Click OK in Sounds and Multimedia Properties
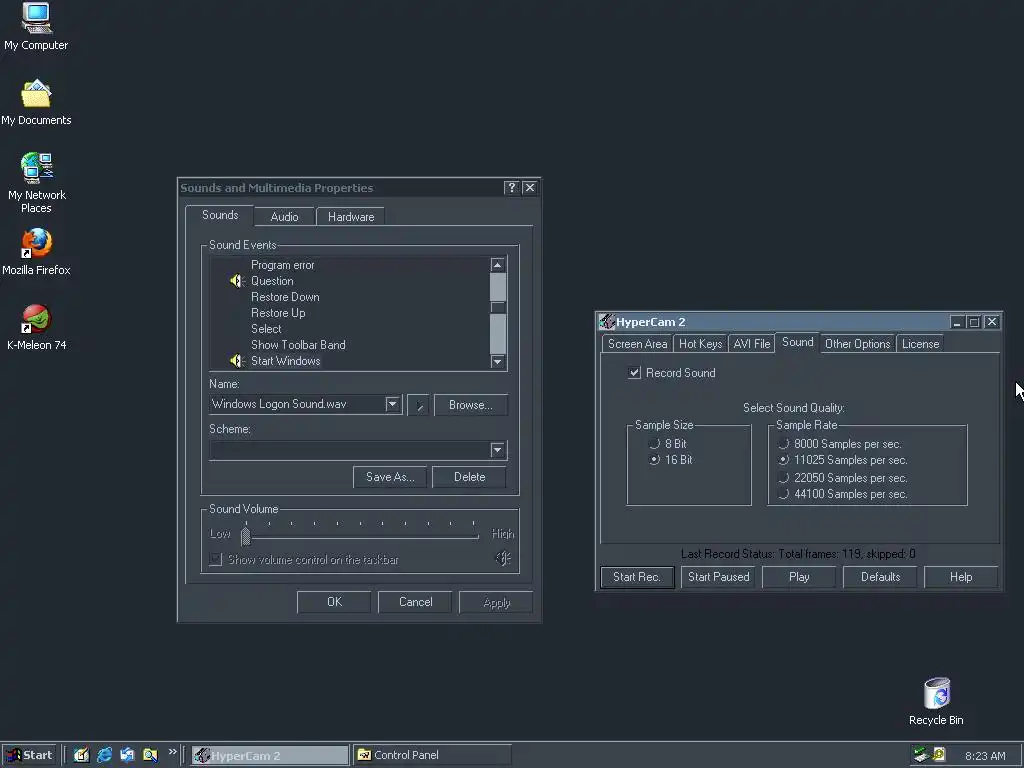1024x768 pixels. point(334,602)
